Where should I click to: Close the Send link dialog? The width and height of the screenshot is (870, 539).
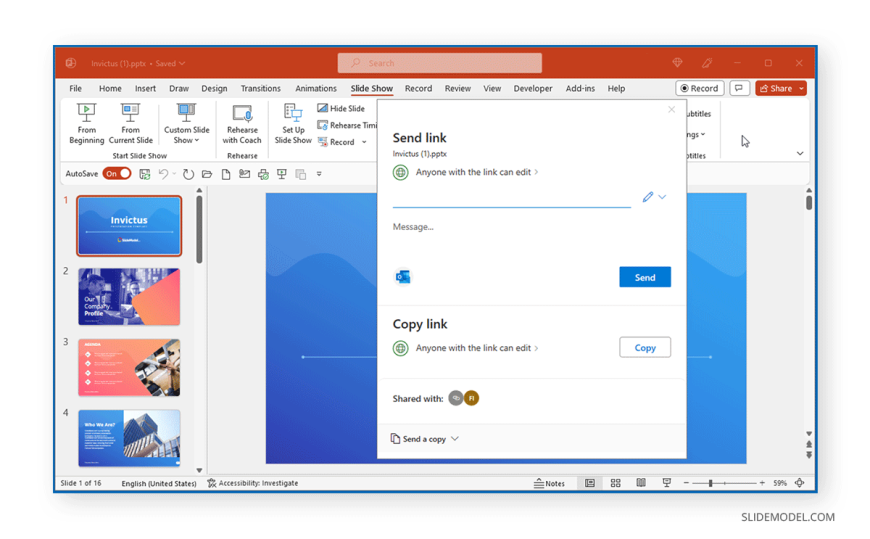[x=671, y=109]
